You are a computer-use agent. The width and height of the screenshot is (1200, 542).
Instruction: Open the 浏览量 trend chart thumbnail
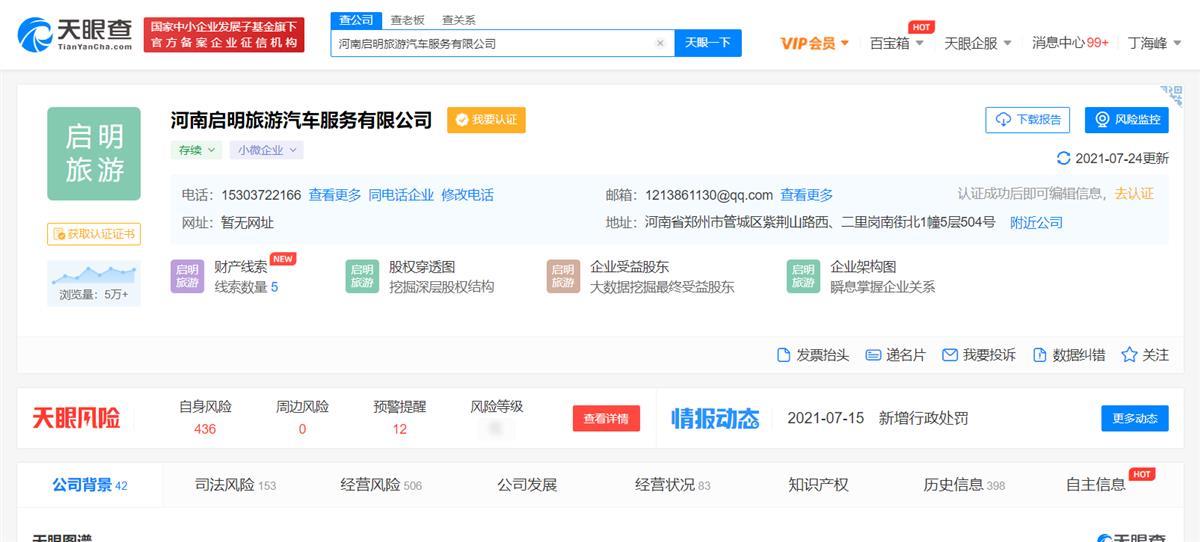pos(94,283)
